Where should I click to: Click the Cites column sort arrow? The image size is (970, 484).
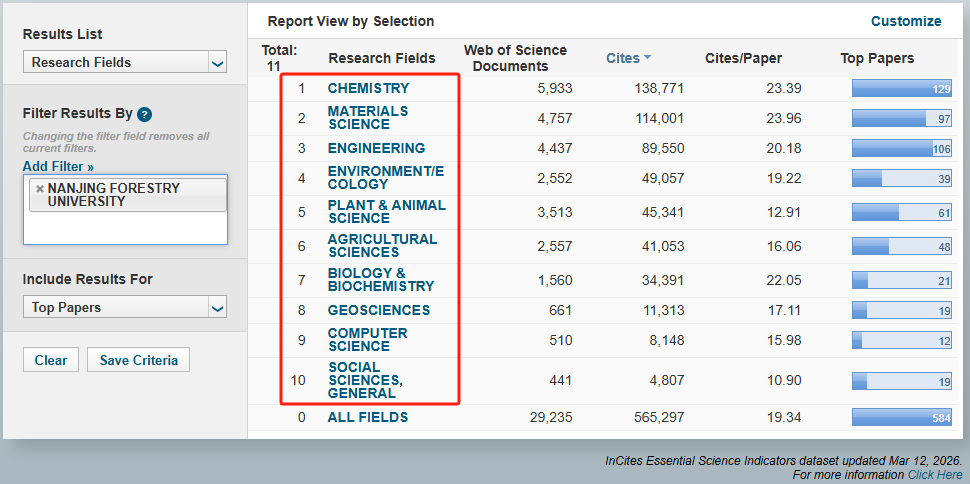647,58
